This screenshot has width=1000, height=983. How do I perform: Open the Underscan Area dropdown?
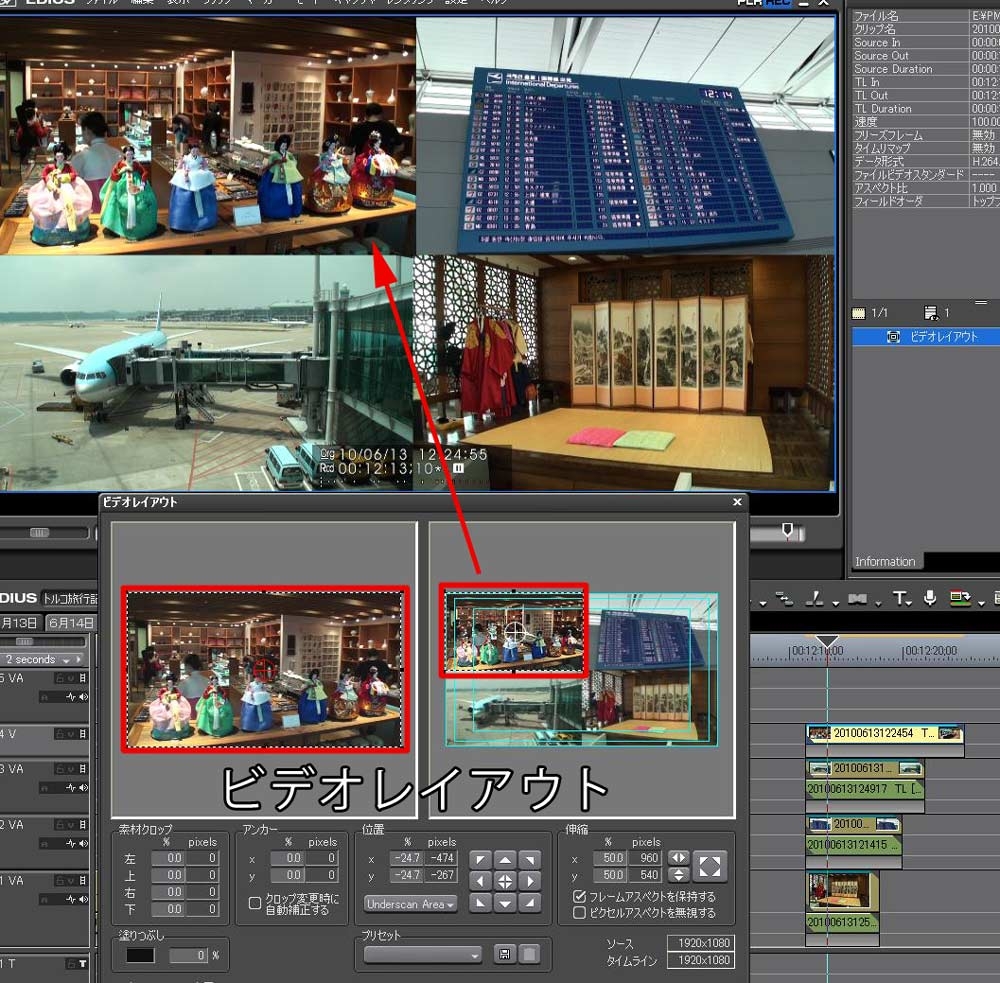click(410, 904)
